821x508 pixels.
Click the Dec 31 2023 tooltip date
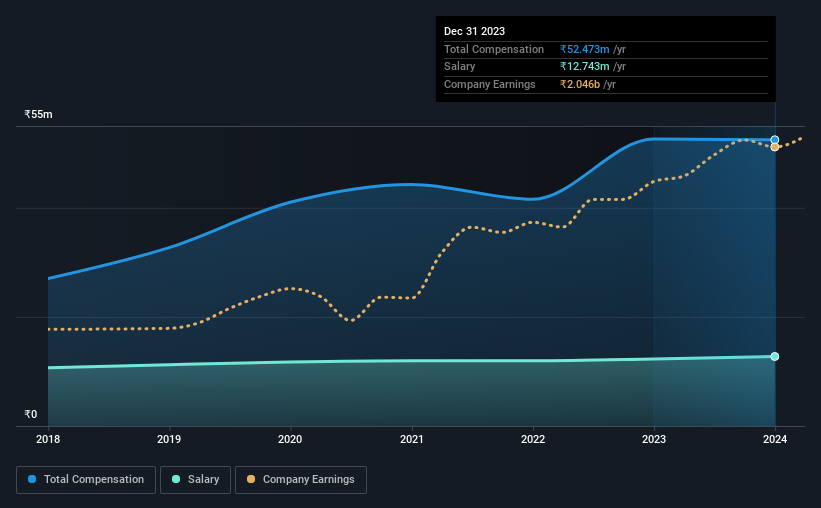474,31
